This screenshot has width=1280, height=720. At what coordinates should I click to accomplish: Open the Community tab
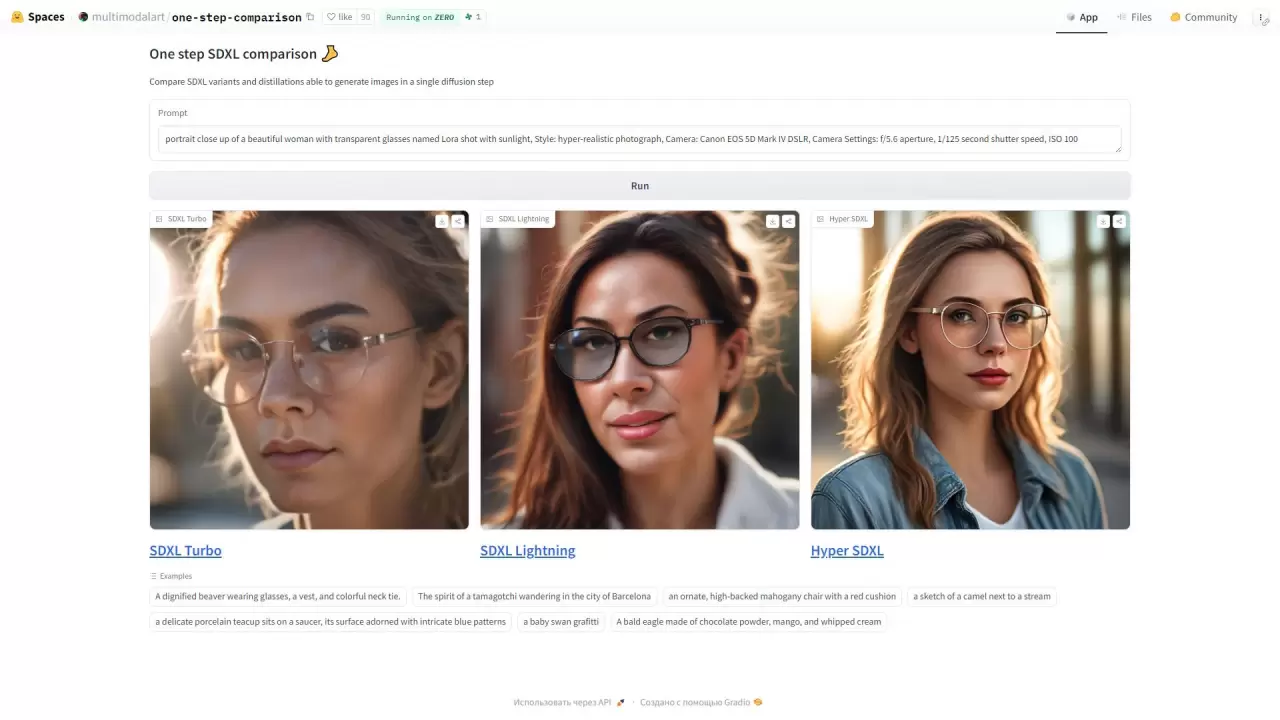click(x=1204, y=17)
